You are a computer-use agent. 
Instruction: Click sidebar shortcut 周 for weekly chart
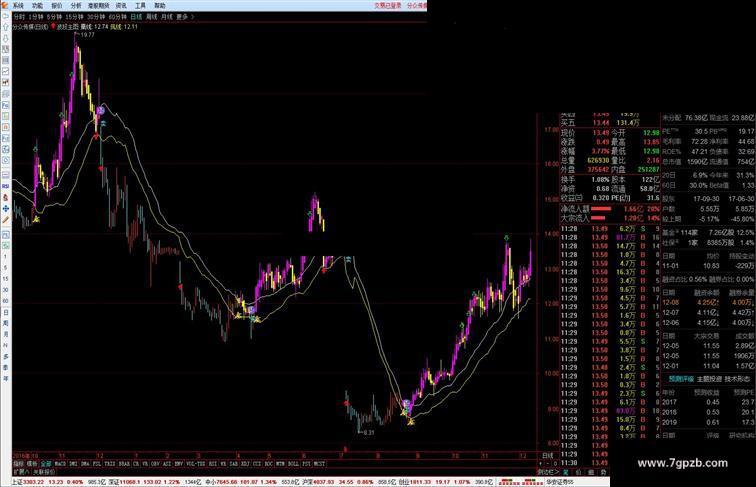[5, 323]
